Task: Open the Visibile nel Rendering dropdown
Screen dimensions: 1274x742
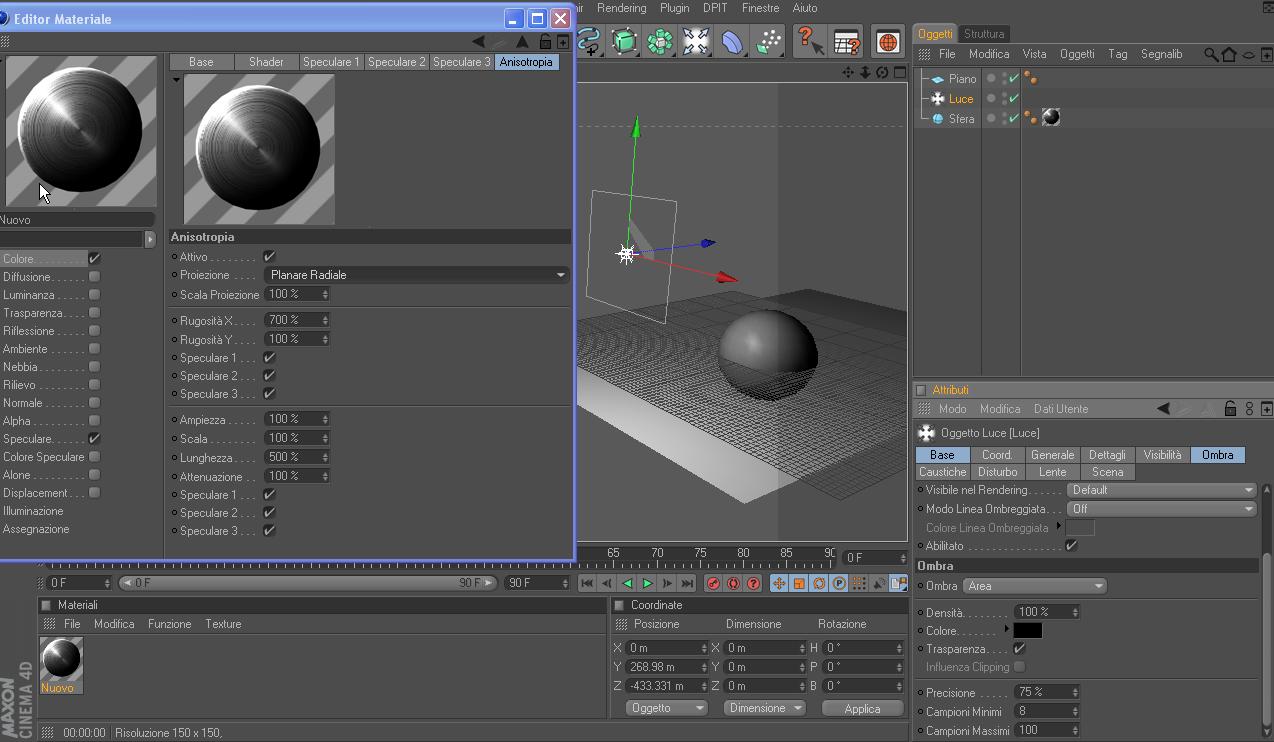Action: point(1161,490)
